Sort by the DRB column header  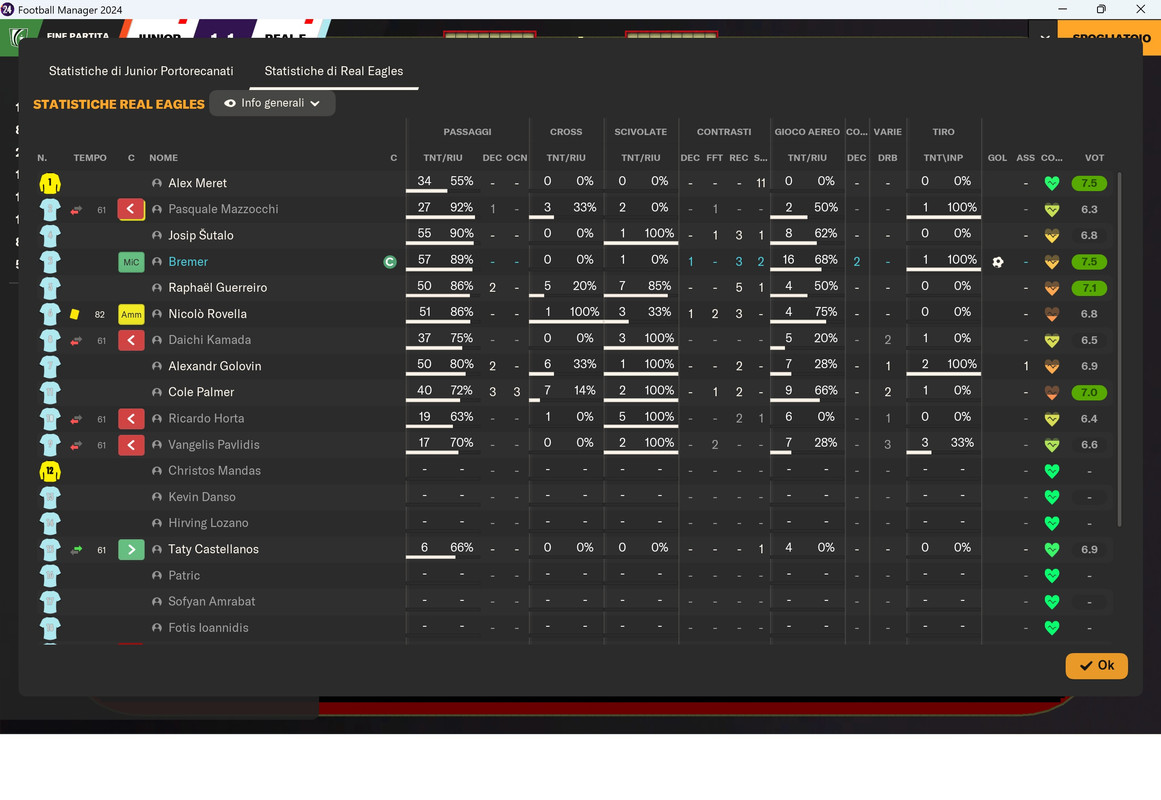click(x=887, y=158)
